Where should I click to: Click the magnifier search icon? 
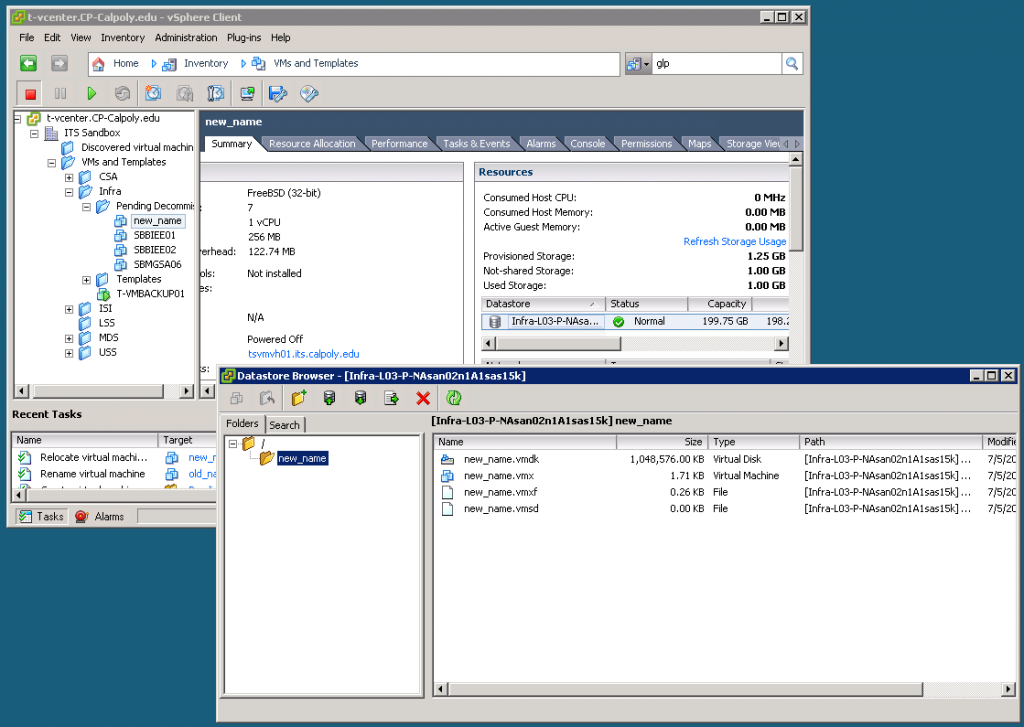click(x=792, y=63)
